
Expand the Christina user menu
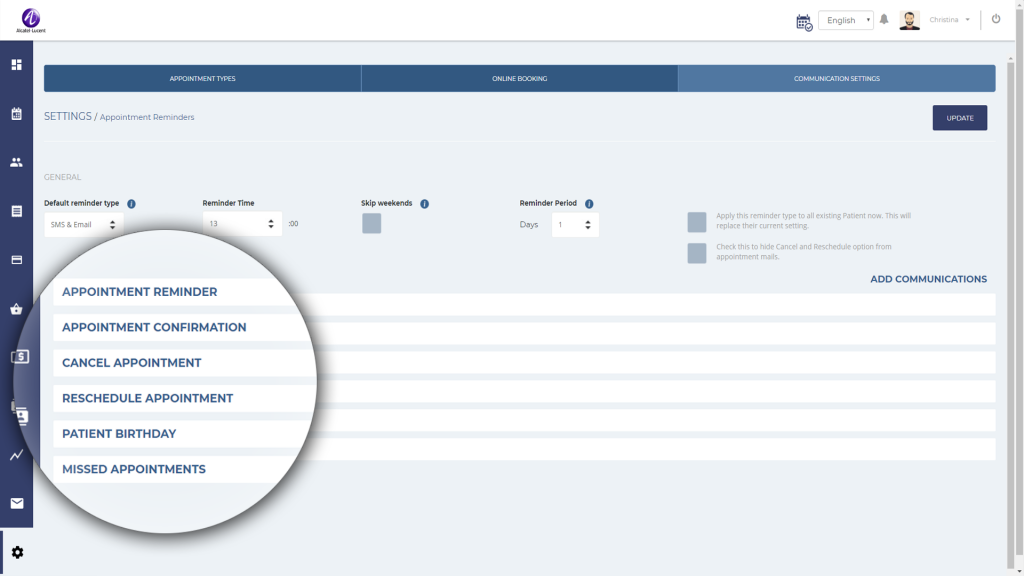[950, 20]
